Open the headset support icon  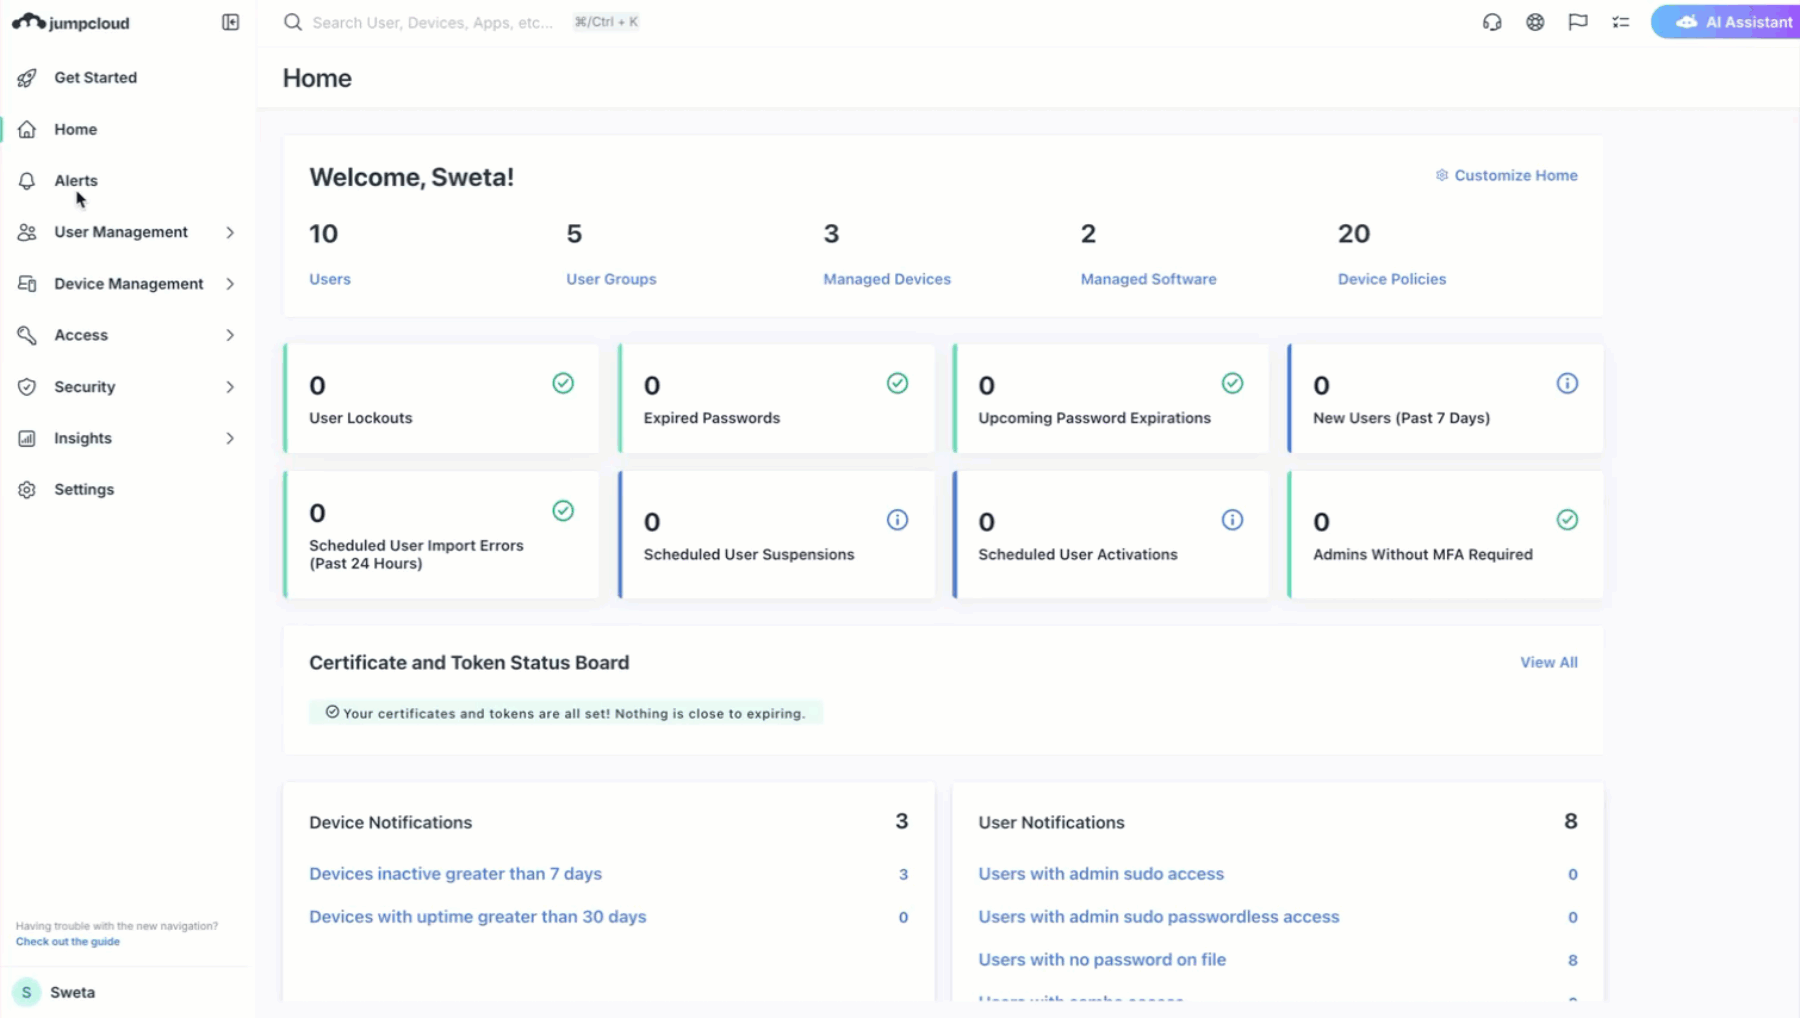point(1491,22)
